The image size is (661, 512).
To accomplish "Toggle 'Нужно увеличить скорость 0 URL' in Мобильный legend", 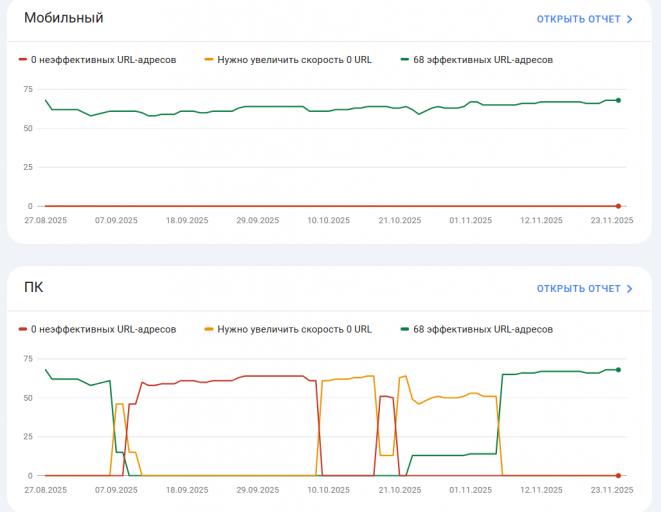I will [294, 59].
